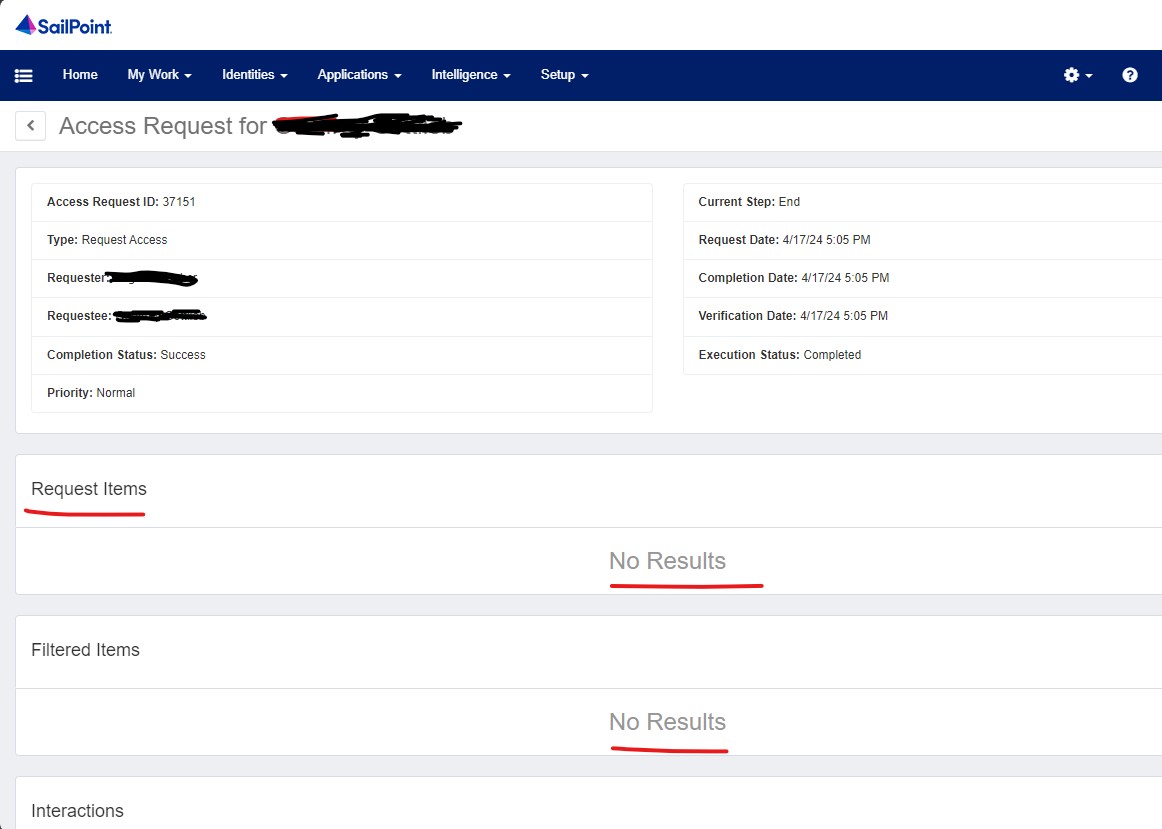
Task: Click the Request Items section heading
Action: 89,489
